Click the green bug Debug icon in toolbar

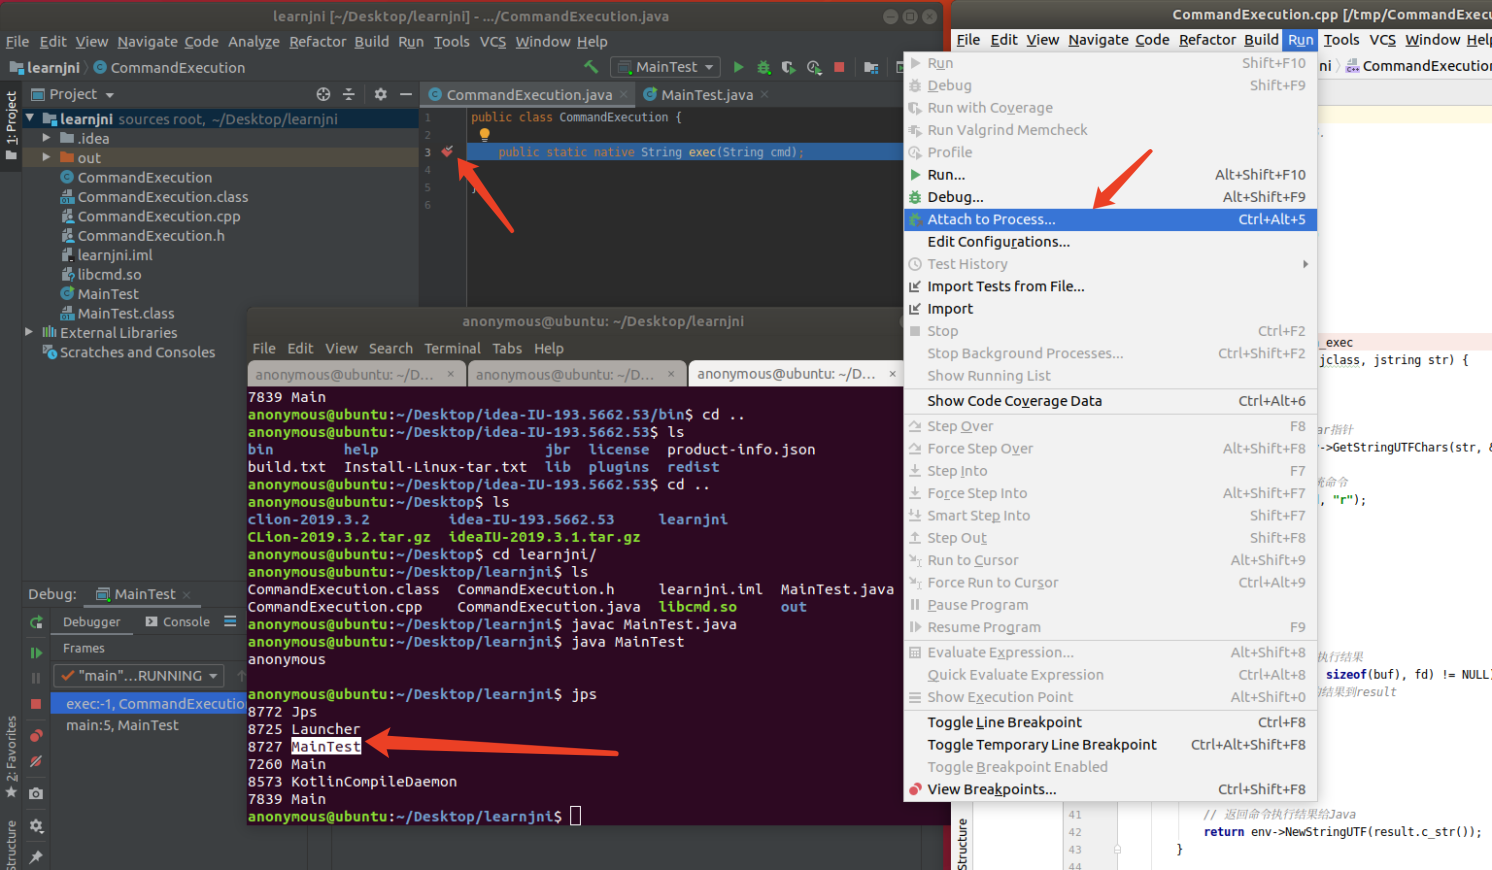pyautogui.click(x=764, y=67)
